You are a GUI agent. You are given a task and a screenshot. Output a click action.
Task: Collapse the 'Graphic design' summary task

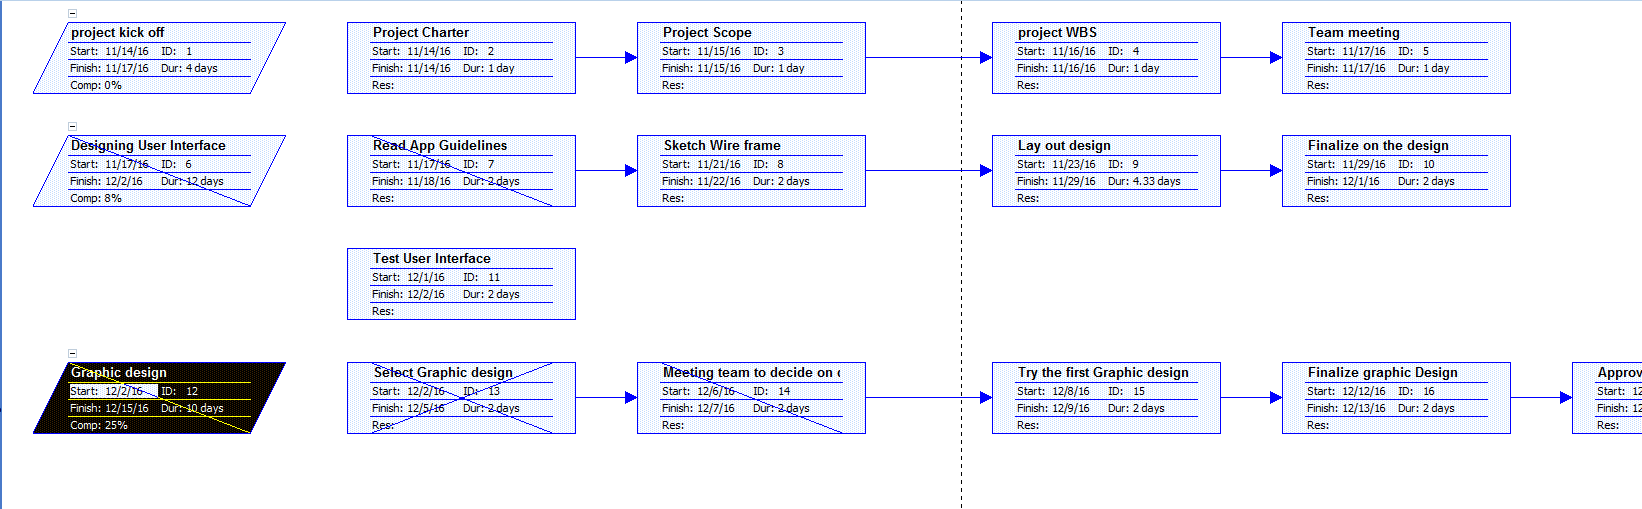pos(72,354)
